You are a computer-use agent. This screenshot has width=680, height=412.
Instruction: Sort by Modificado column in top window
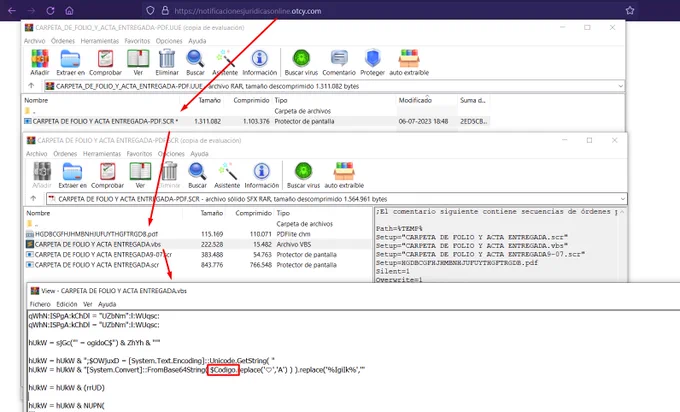pyautogui.click(x=415, y=100)
